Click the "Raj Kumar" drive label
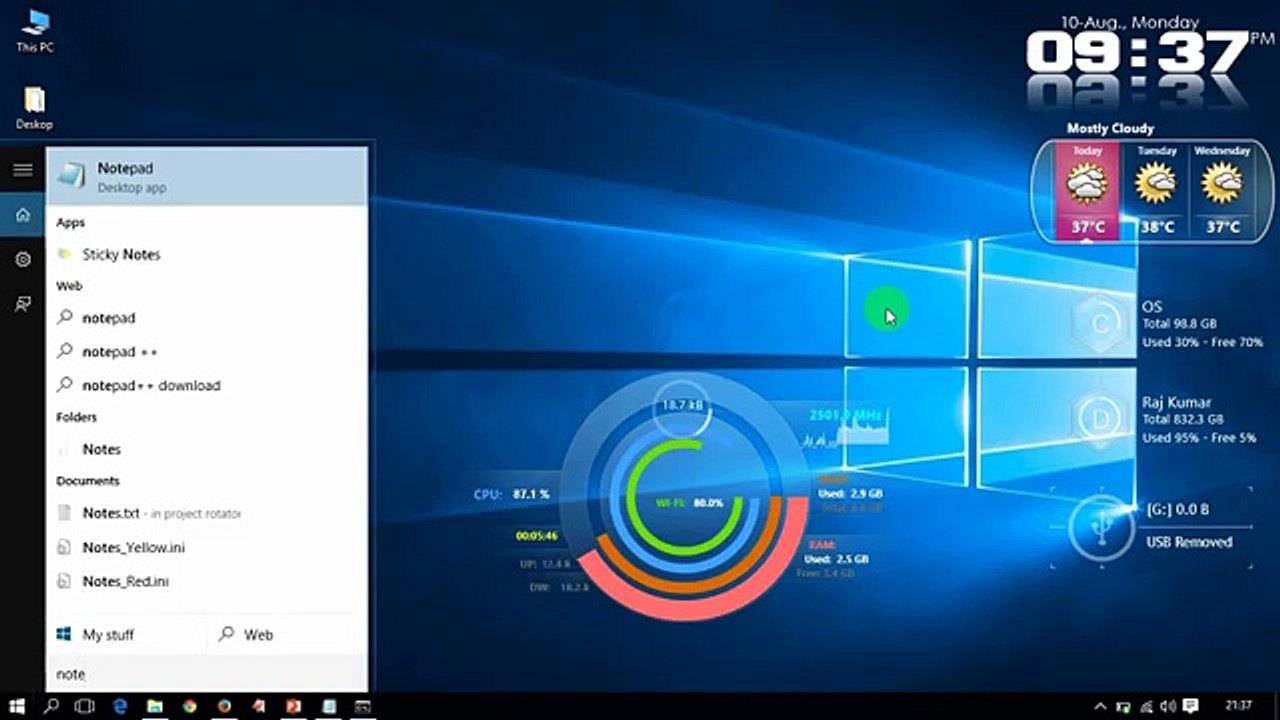1280x720 pixels. coord(1177,402)
